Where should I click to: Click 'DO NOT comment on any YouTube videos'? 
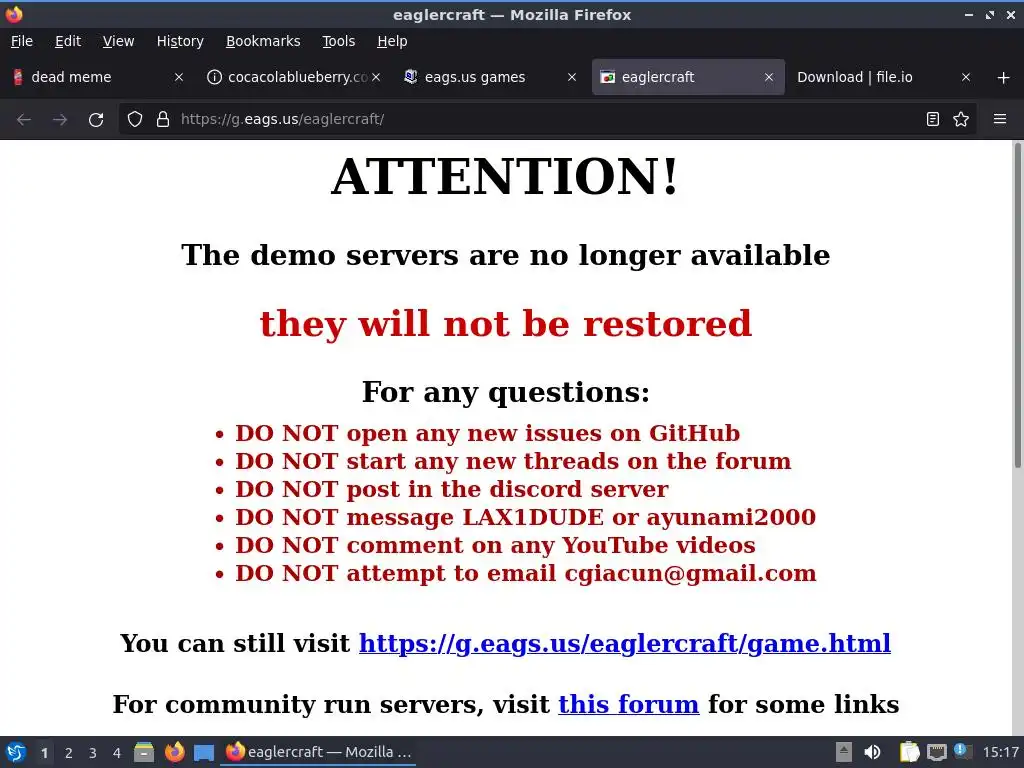(495, 545)
